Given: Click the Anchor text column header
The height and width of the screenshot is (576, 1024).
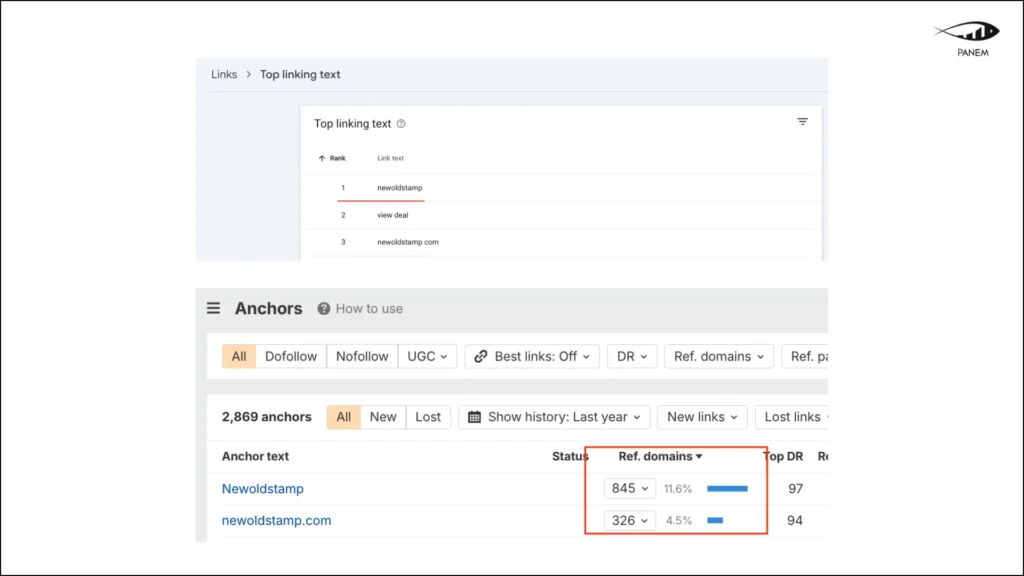Looking at the screenshot, I should pos(255,456).
